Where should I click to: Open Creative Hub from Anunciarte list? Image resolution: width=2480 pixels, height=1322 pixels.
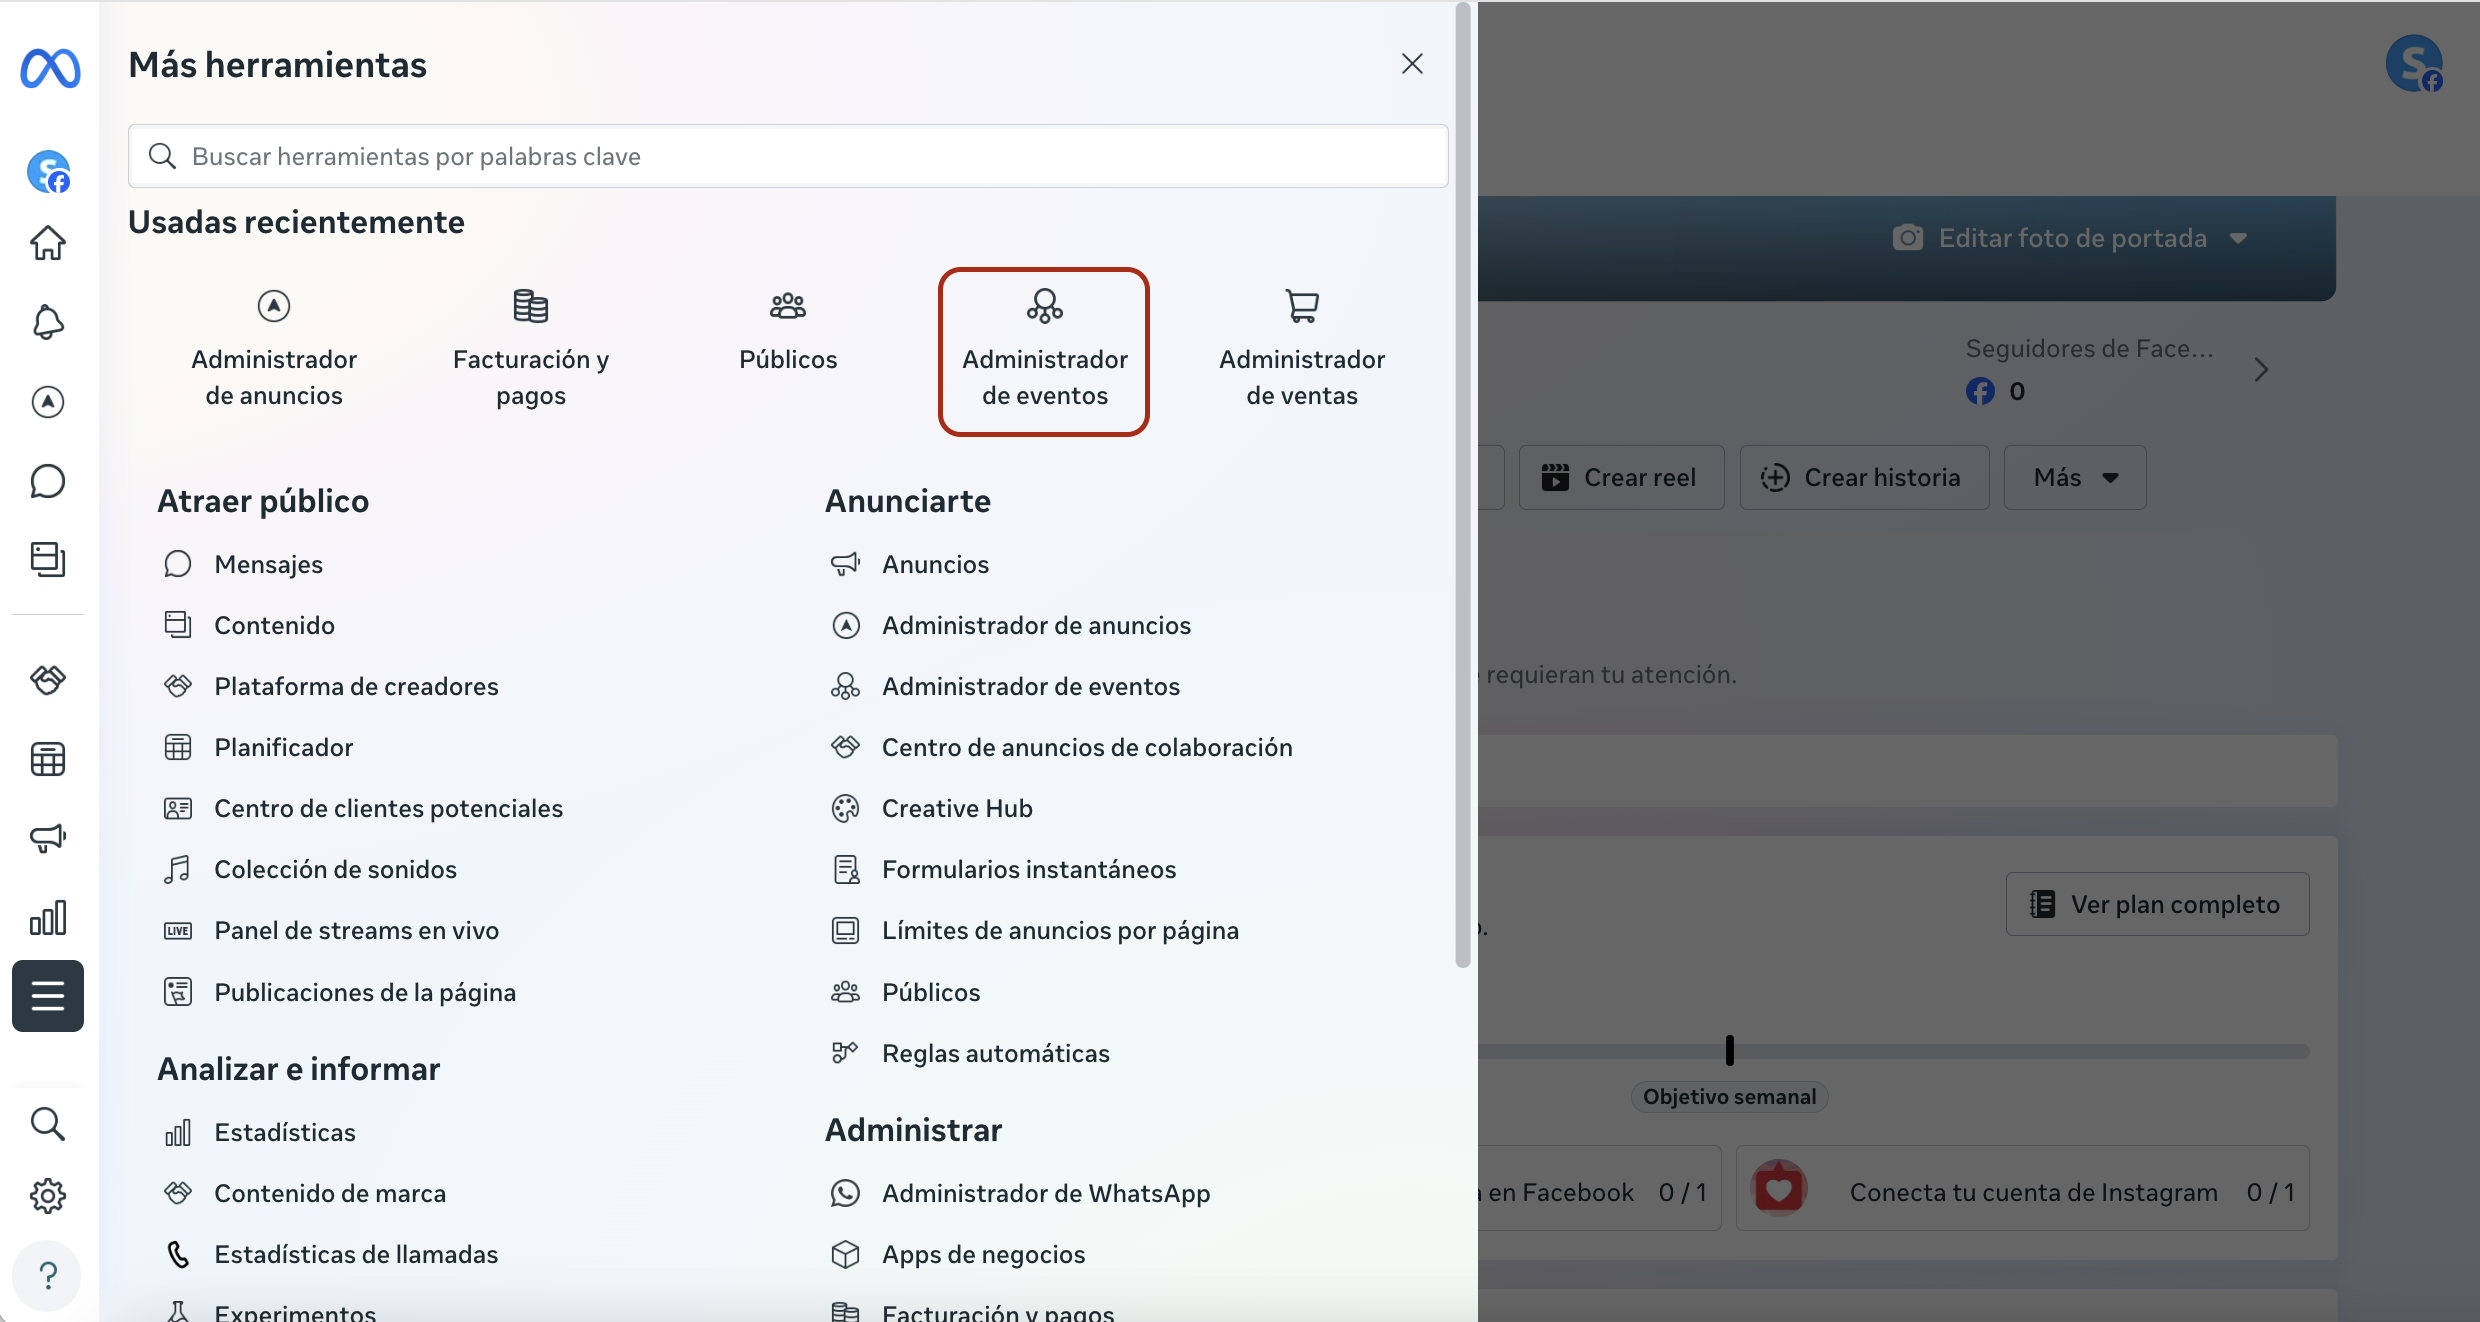[957, 808]
